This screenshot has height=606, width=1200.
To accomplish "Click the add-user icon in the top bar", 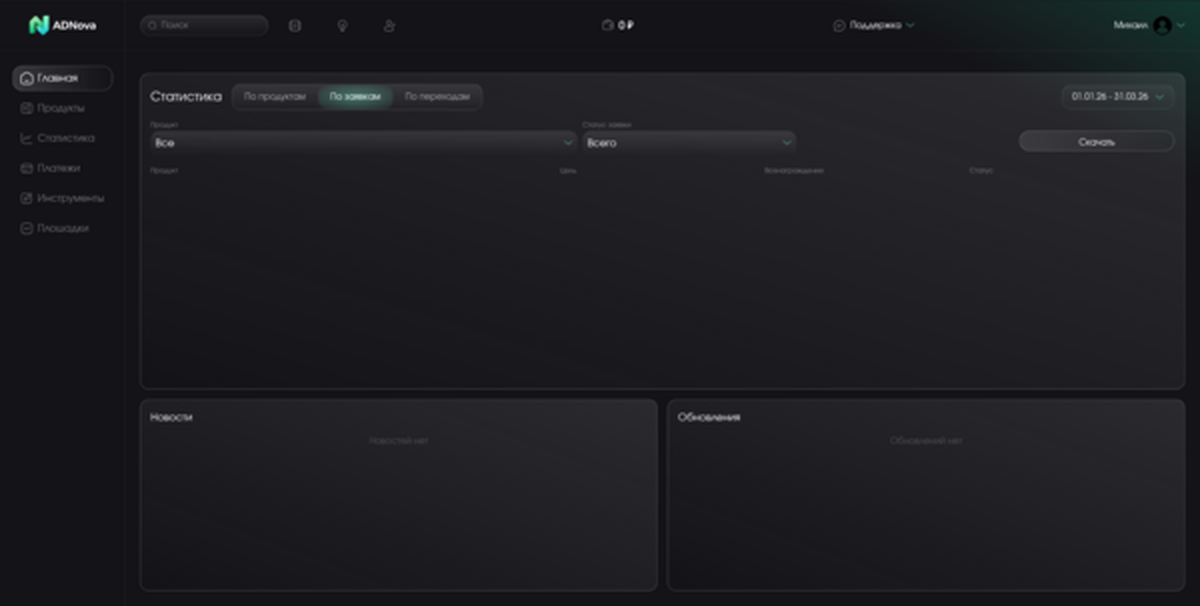I will coord(389,25).
